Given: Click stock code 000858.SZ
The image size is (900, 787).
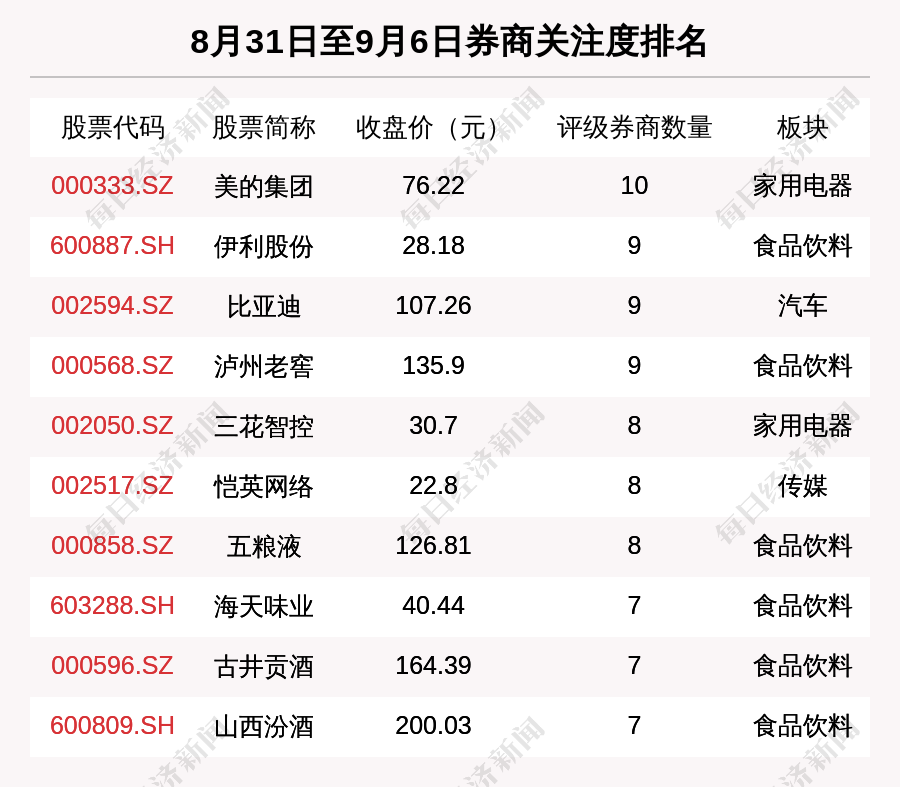Looking at the screenshot, I should coord(112,545).
